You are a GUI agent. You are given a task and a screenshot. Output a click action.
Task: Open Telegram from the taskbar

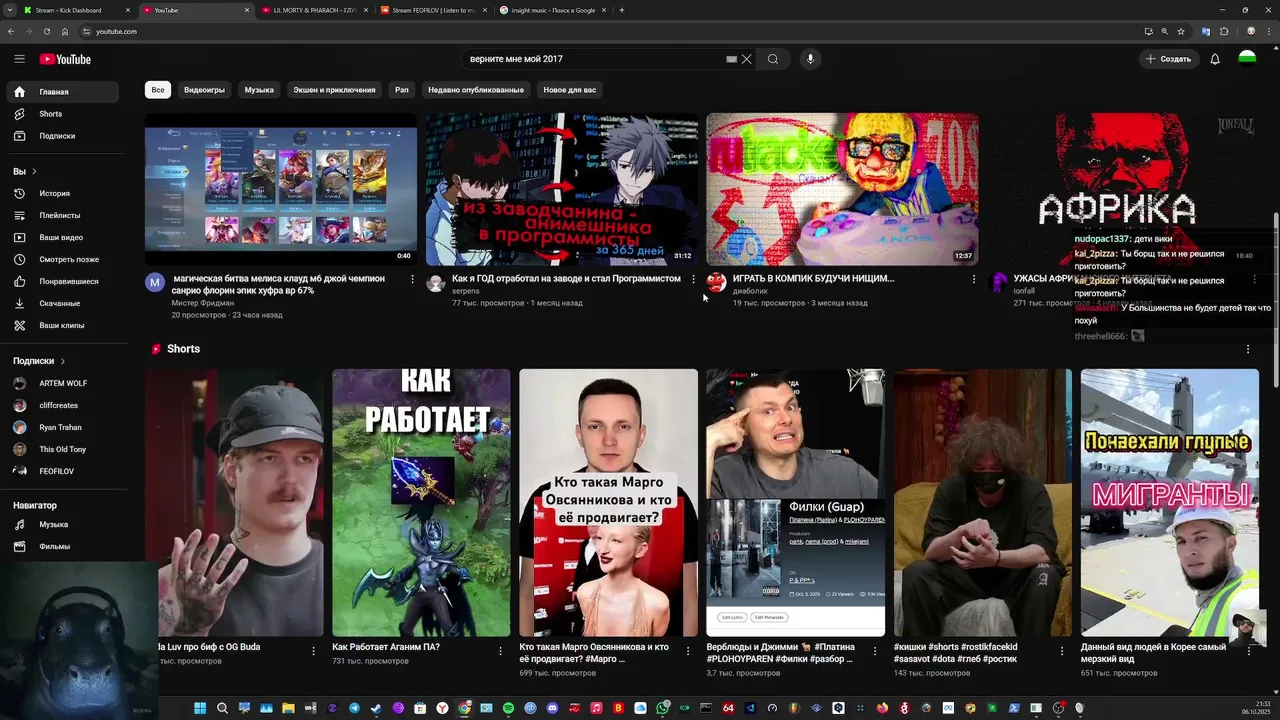point(354,708)
